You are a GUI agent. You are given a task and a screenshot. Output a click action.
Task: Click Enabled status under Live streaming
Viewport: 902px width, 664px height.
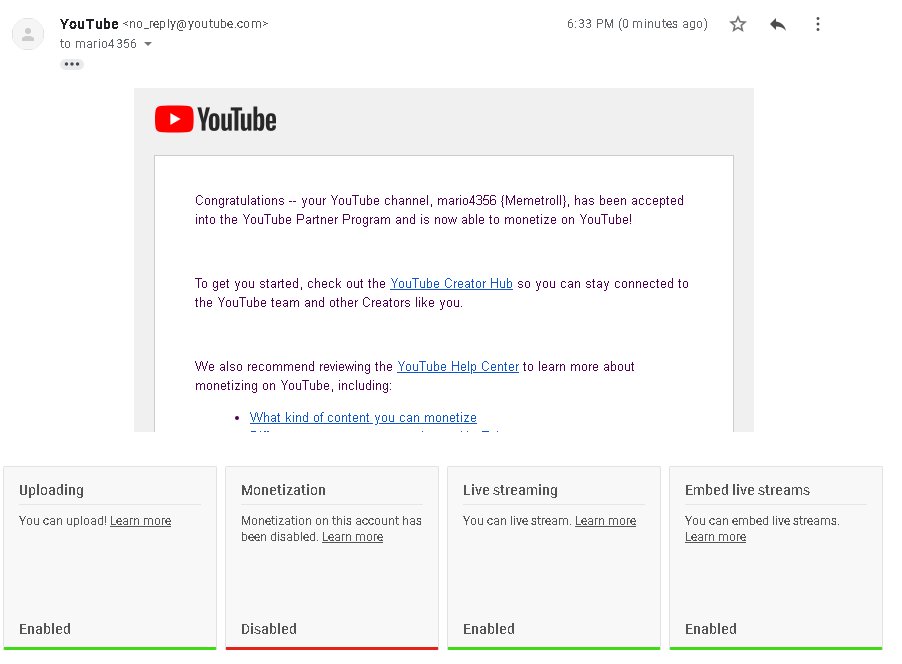click(x=489, y=629)
